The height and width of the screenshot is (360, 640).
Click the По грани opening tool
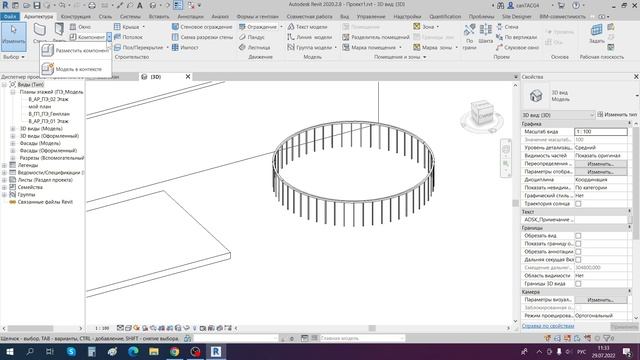click(469, 36)
